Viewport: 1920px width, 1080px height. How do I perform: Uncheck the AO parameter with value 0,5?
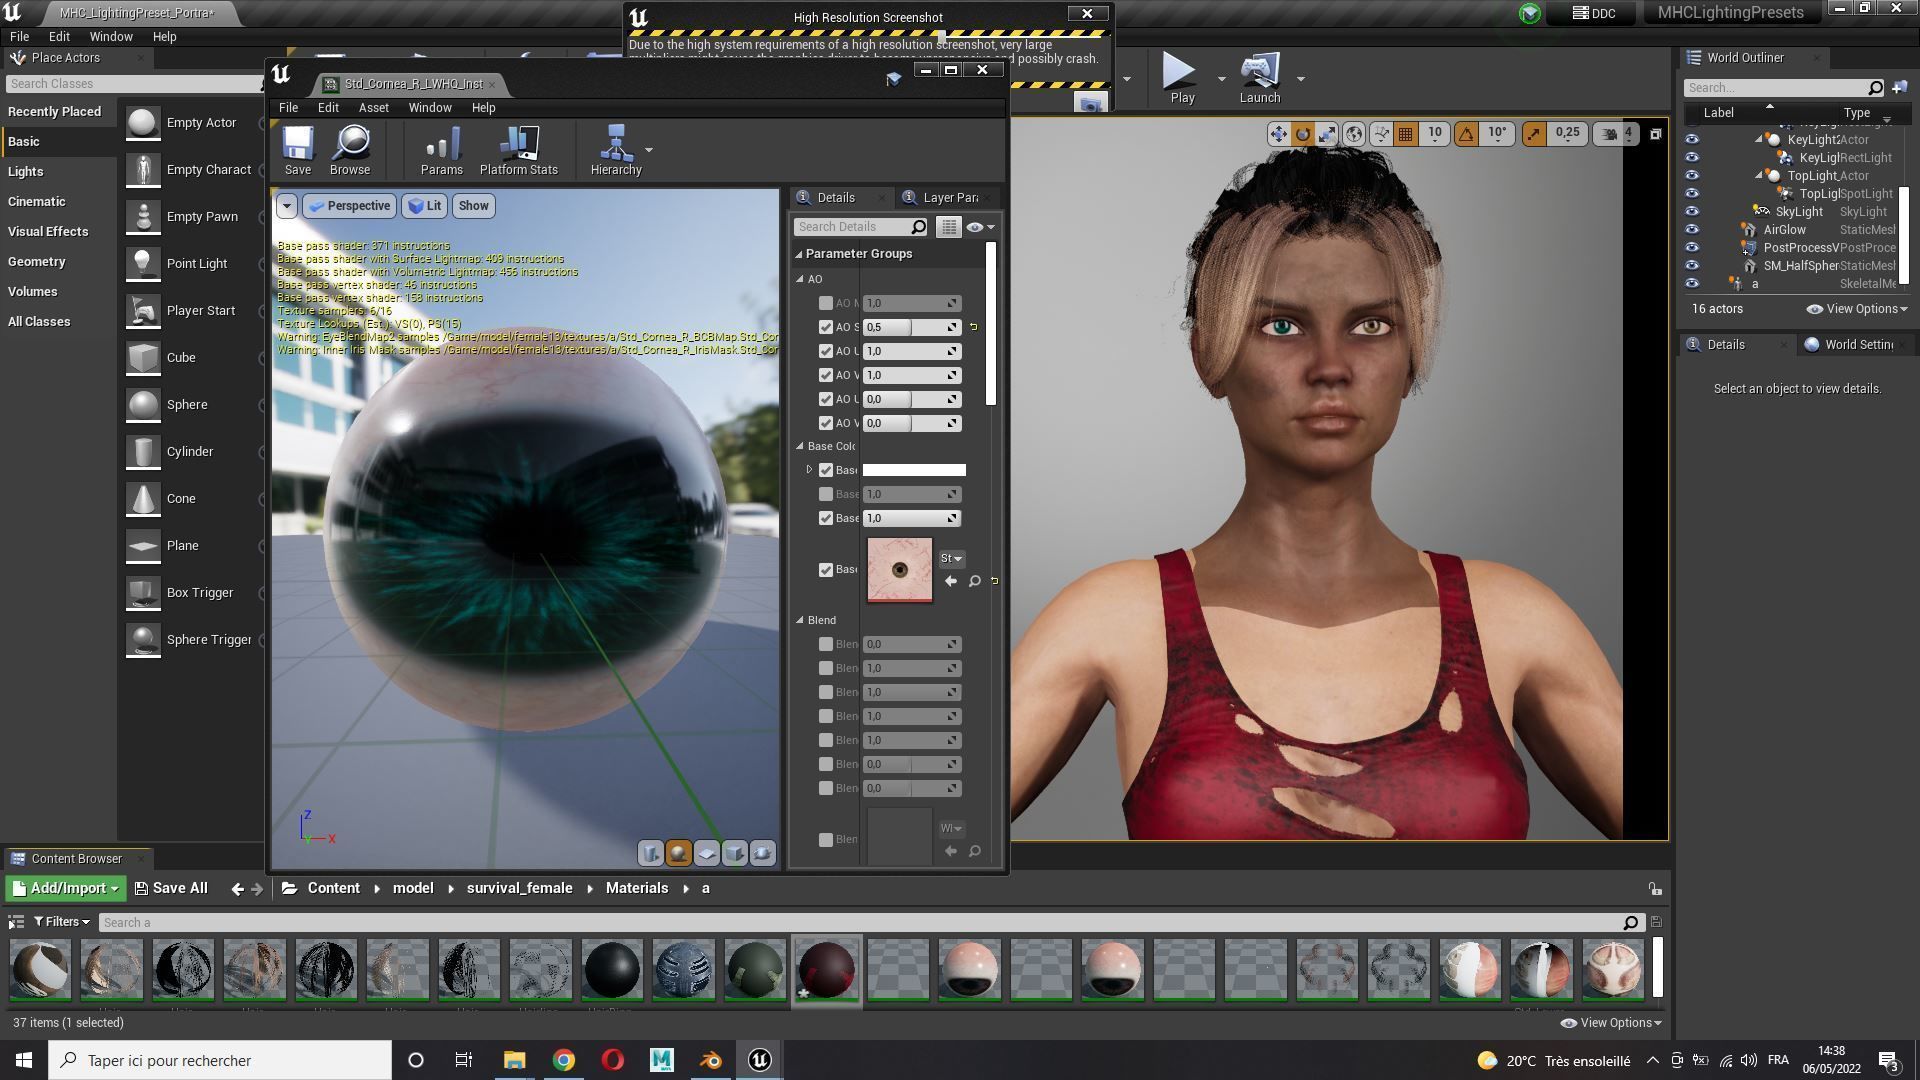(825, 327)
